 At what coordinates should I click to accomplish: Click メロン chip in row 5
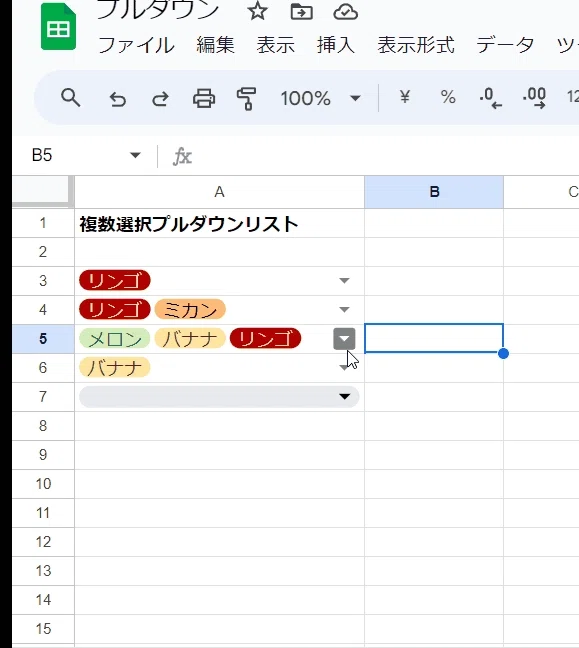click(114, 339)
